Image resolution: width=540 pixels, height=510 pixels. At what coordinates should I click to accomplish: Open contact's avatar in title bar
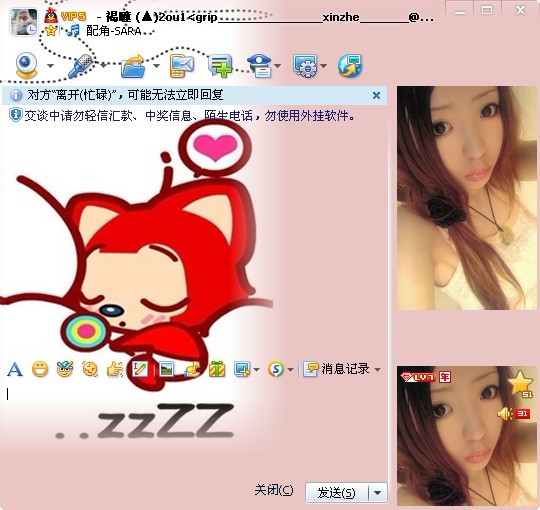pos(24,22)
